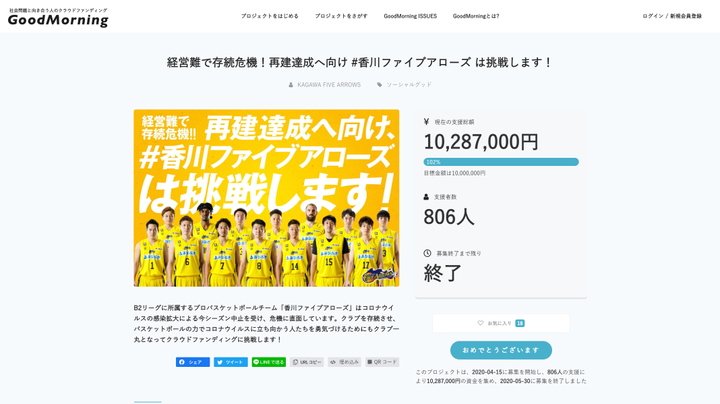Open KAGAWA FIVE ARROWS owner link
This screenshot has width=720, height=404.
click(x=329, y=85)
